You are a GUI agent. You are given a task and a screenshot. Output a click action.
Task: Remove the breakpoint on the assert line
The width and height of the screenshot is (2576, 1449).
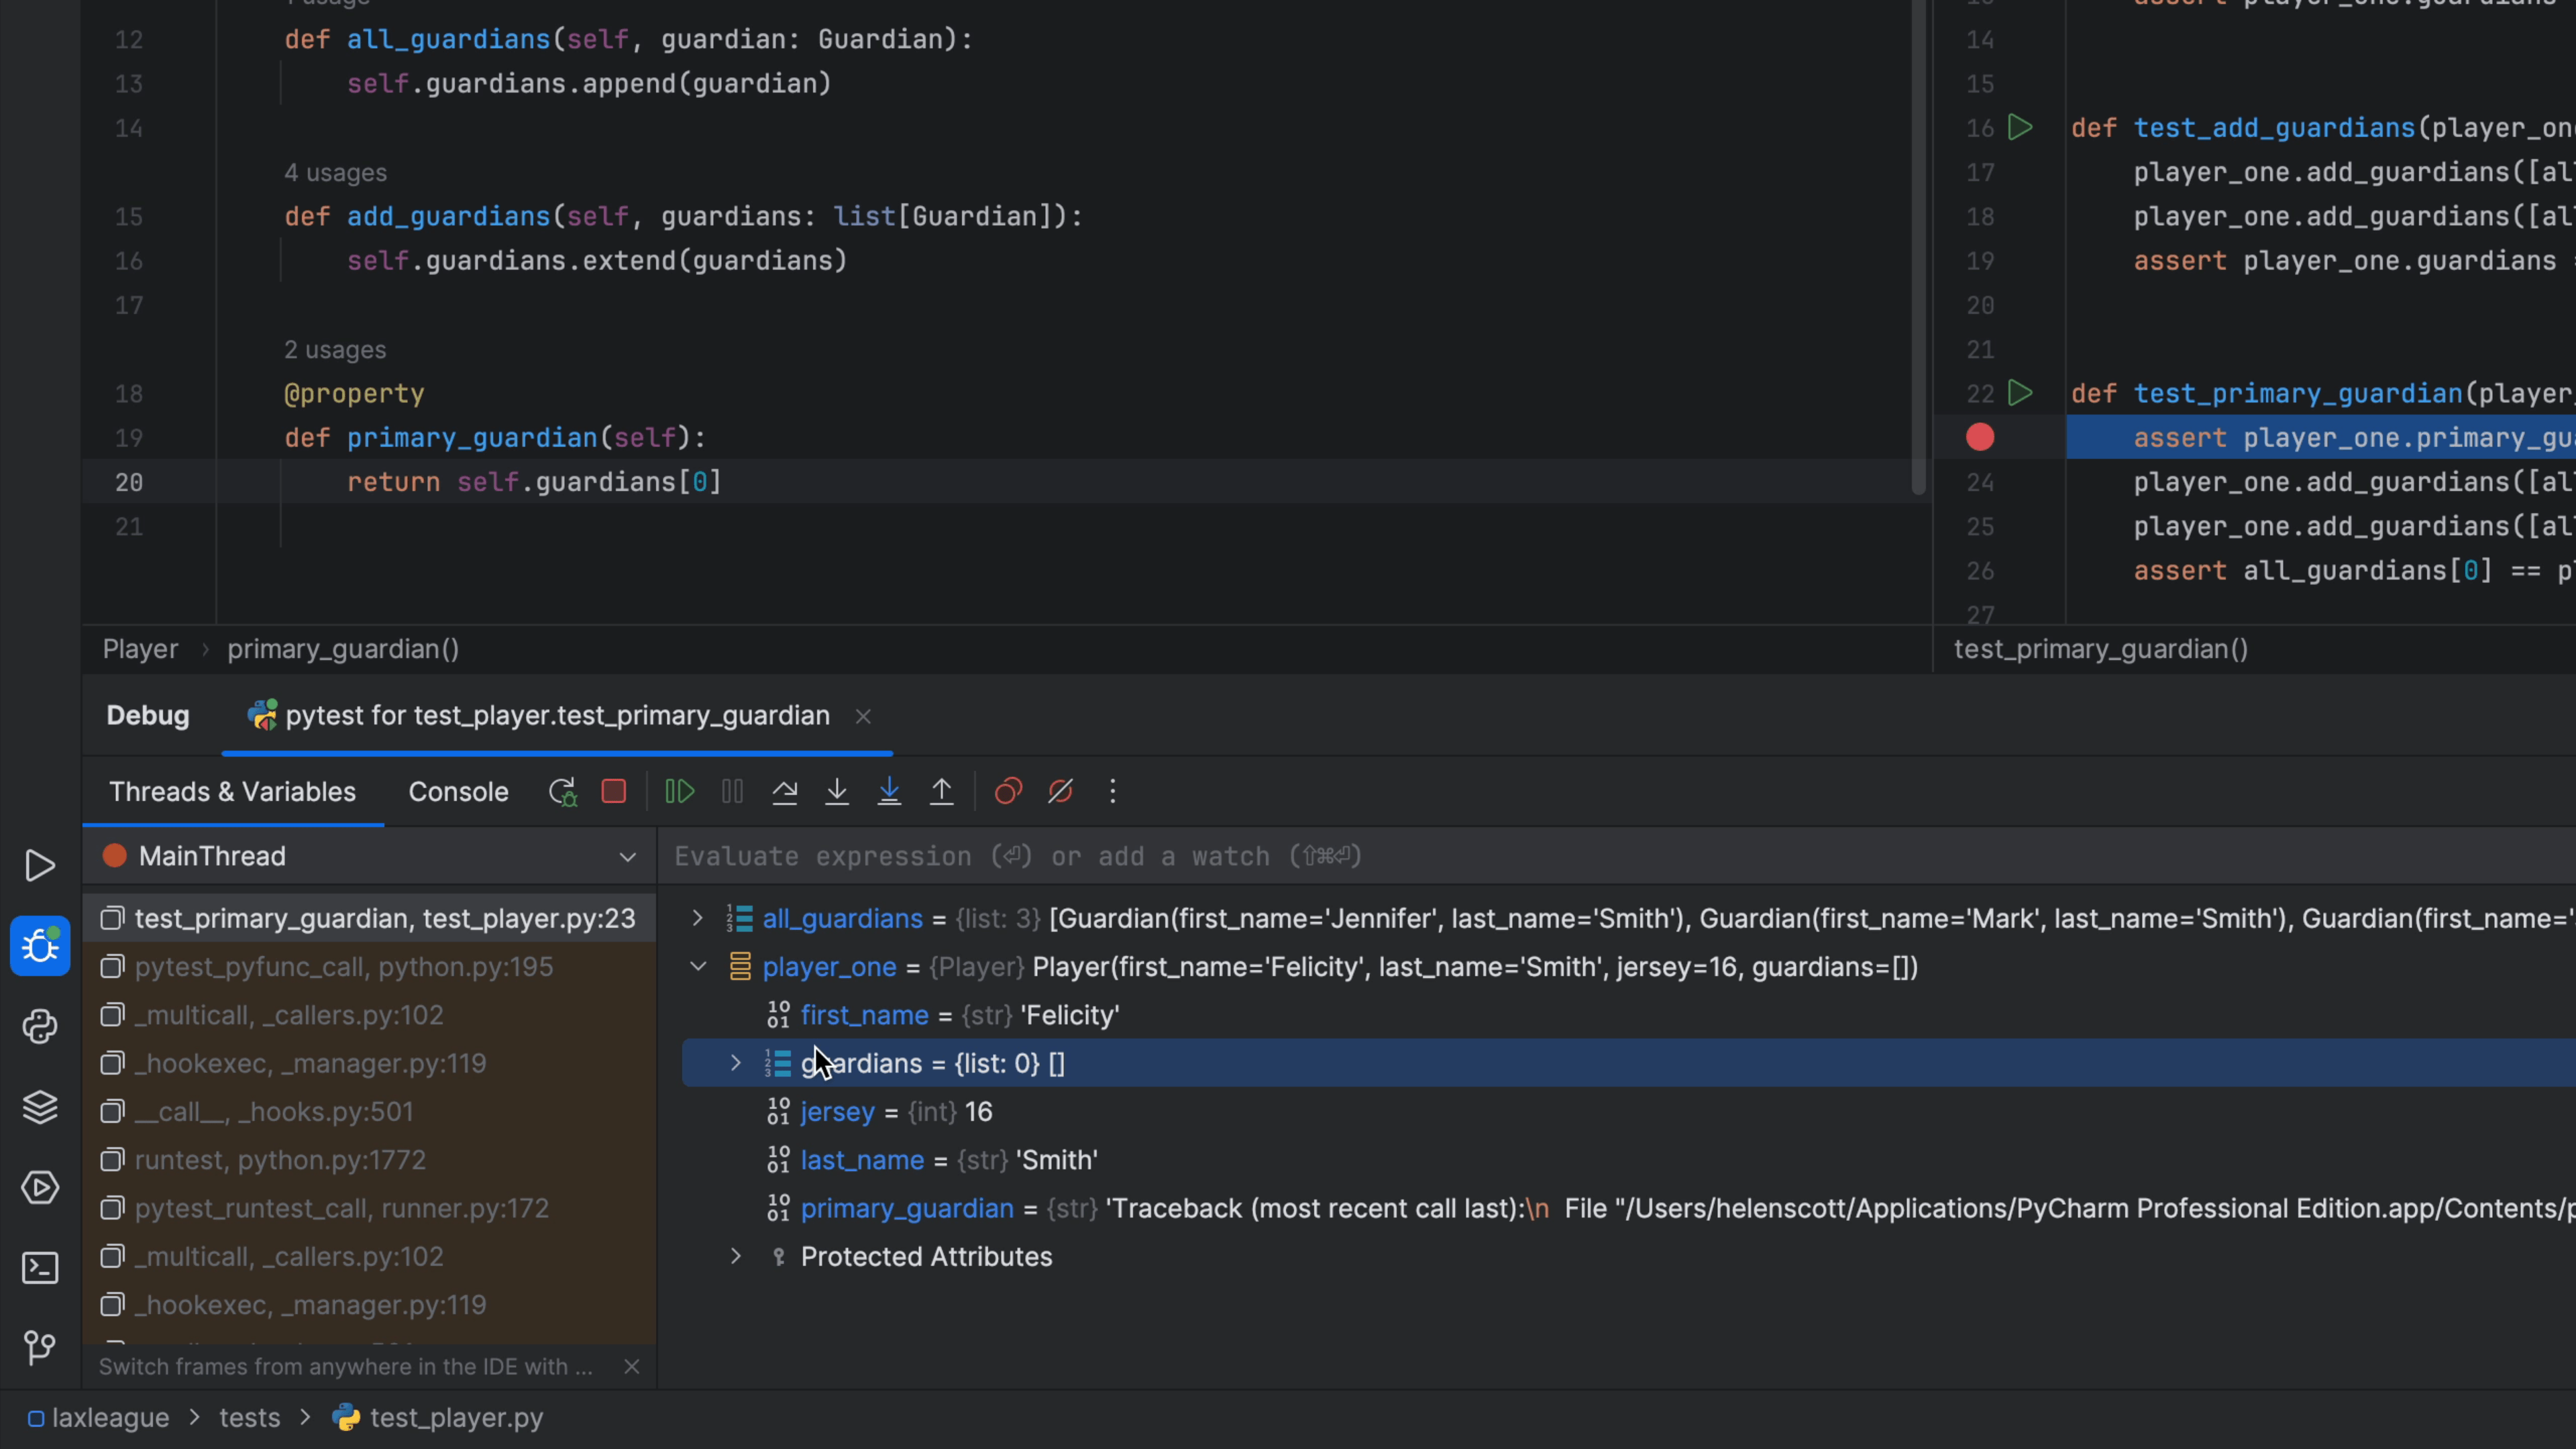[x=1980, y=438]
